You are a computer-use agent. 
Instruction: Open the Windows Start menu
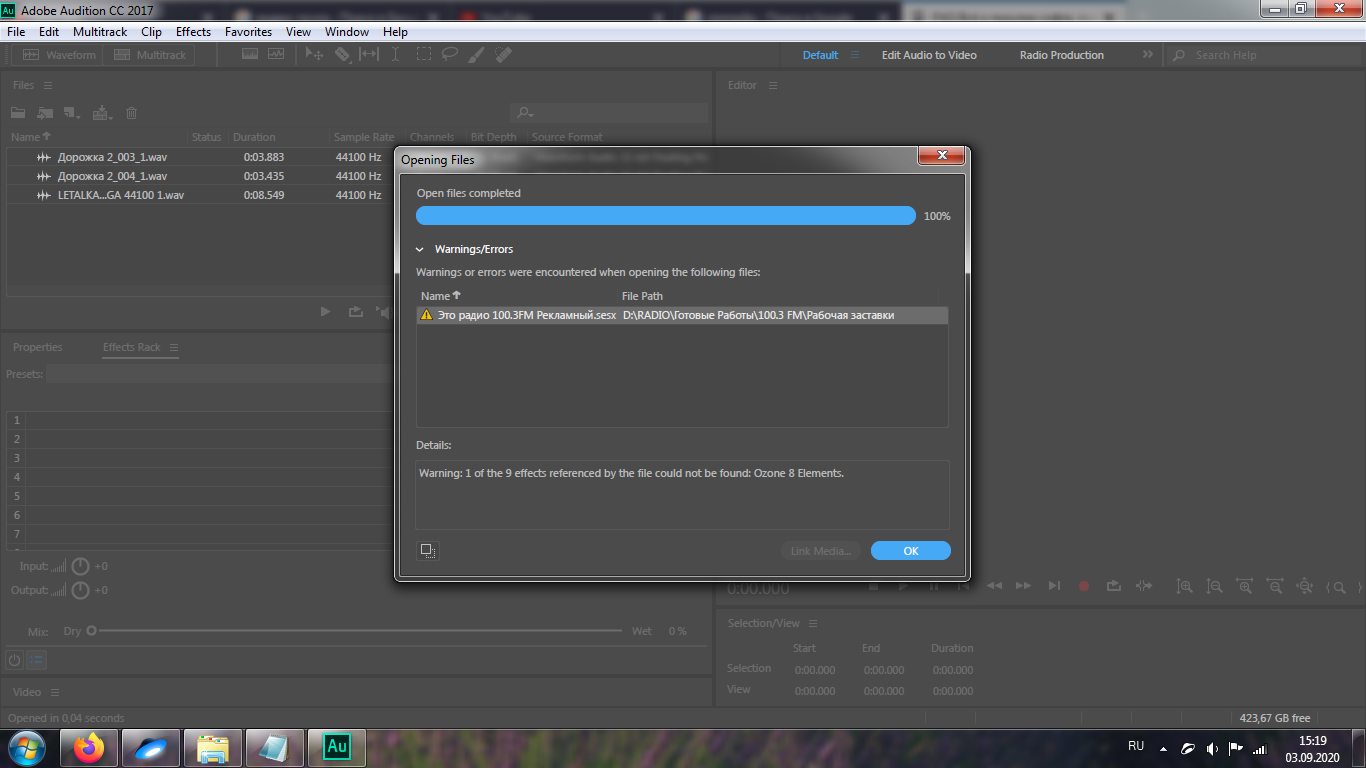click(25, 748)
